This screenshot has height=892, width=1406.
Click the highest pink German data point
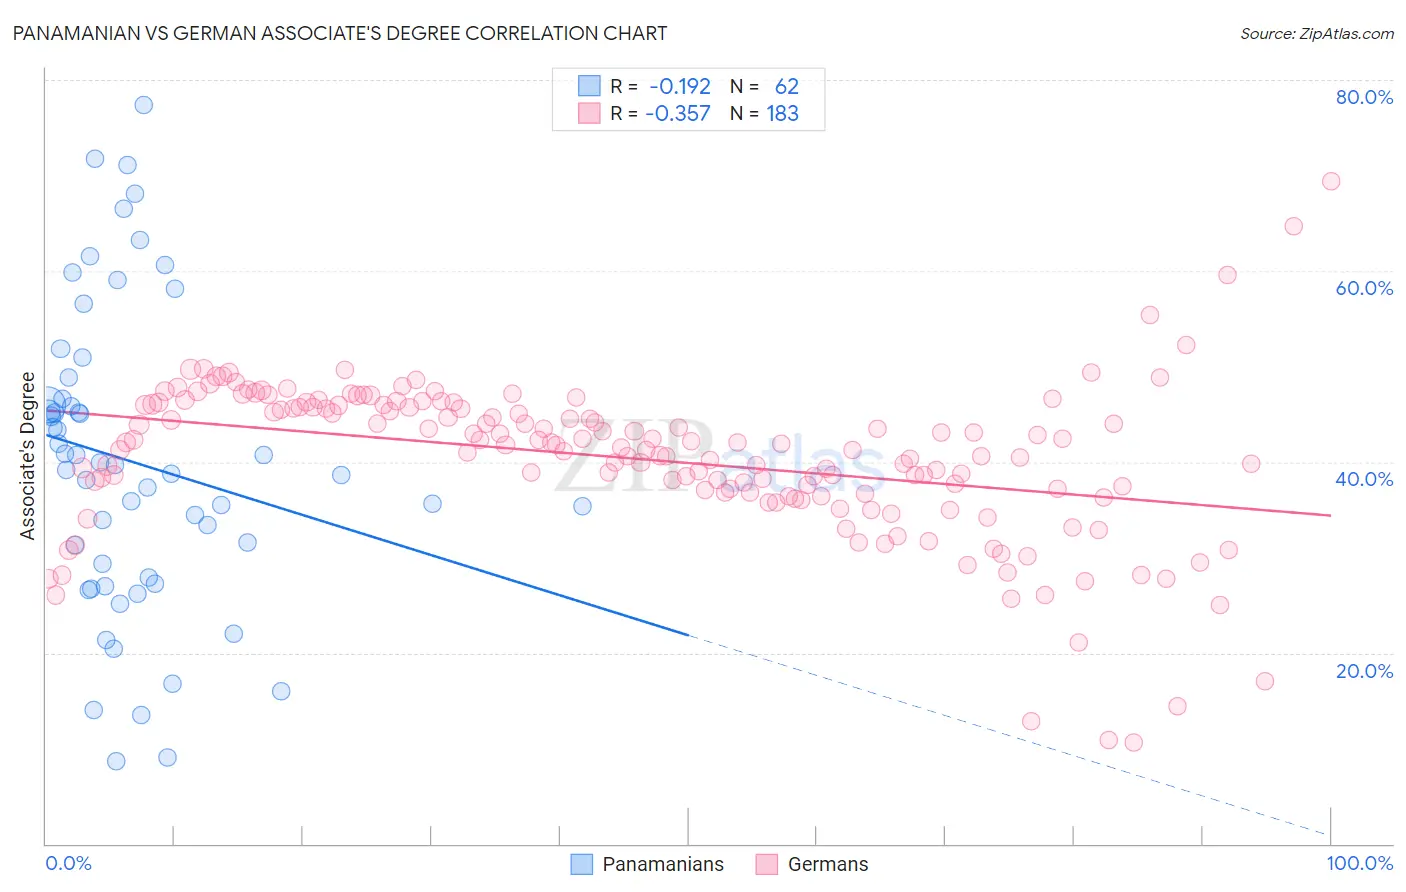(x=1331, y=181)
